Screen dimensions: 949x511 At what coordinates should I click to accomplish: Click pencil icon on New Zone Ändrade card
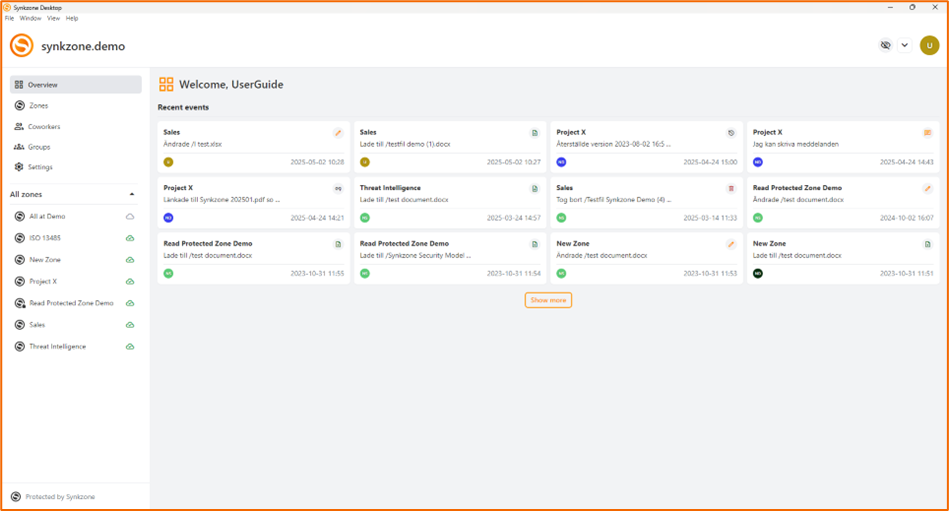(731, 245)
